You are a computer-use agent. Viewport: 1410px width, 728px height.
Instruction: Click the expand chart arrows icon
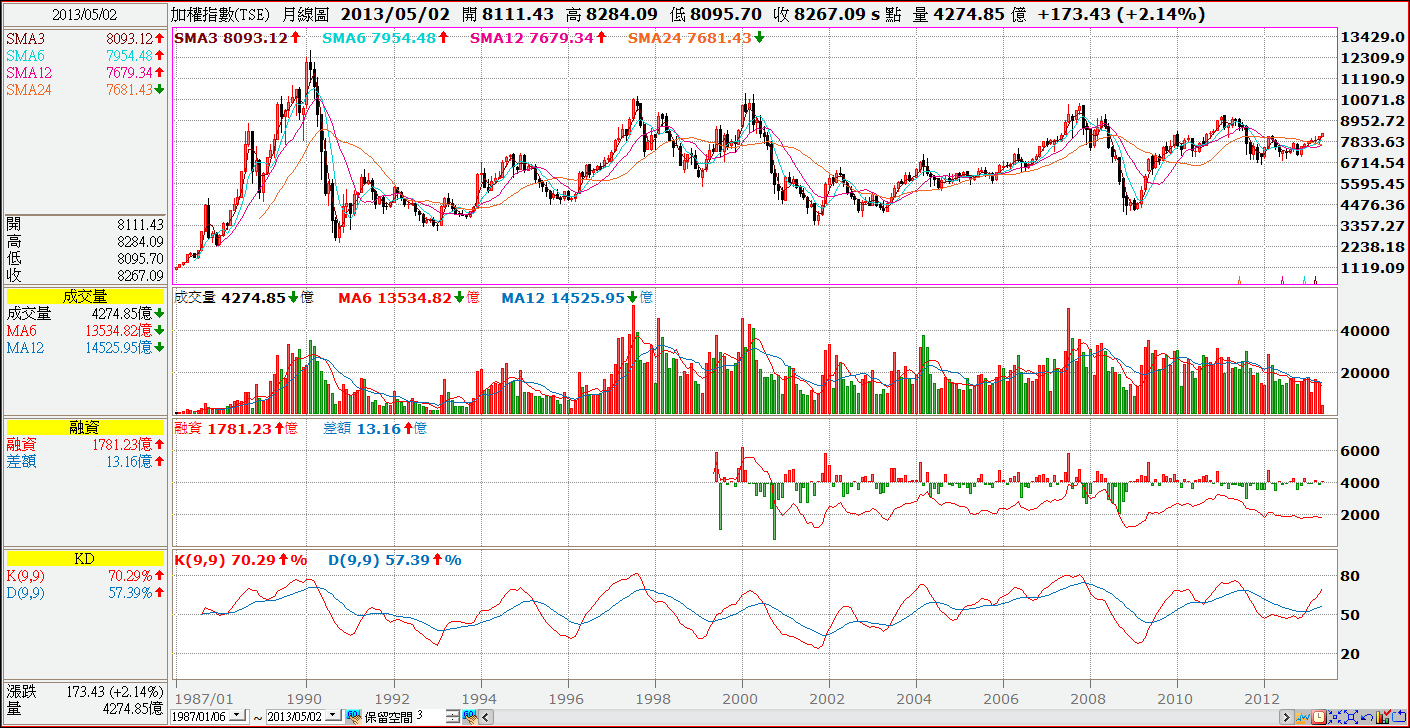coord(1351,717)
